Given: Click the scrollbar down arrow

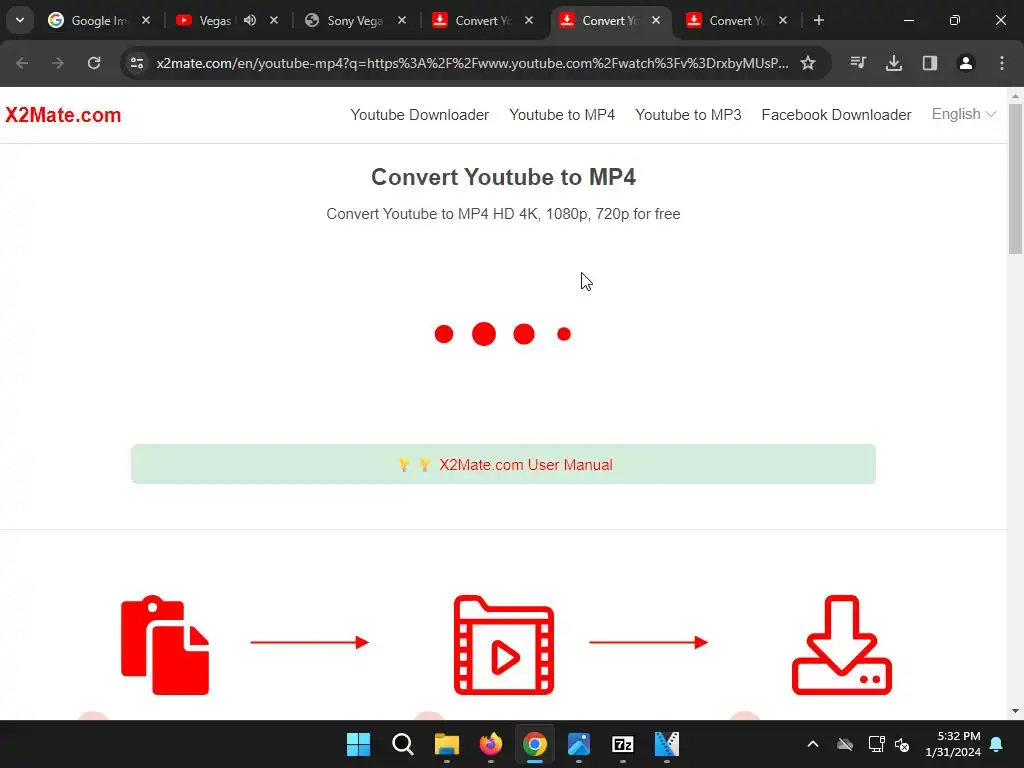Looking at the screenshot, I should coord(1015,711).
